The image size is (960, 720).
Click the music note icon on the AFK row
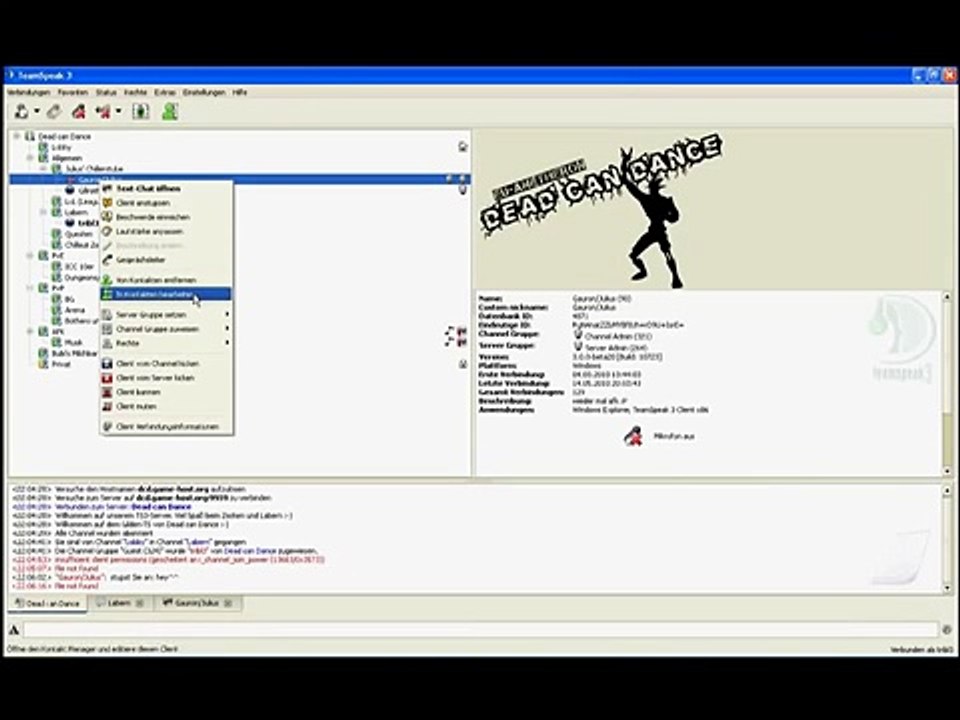(450, 331)
